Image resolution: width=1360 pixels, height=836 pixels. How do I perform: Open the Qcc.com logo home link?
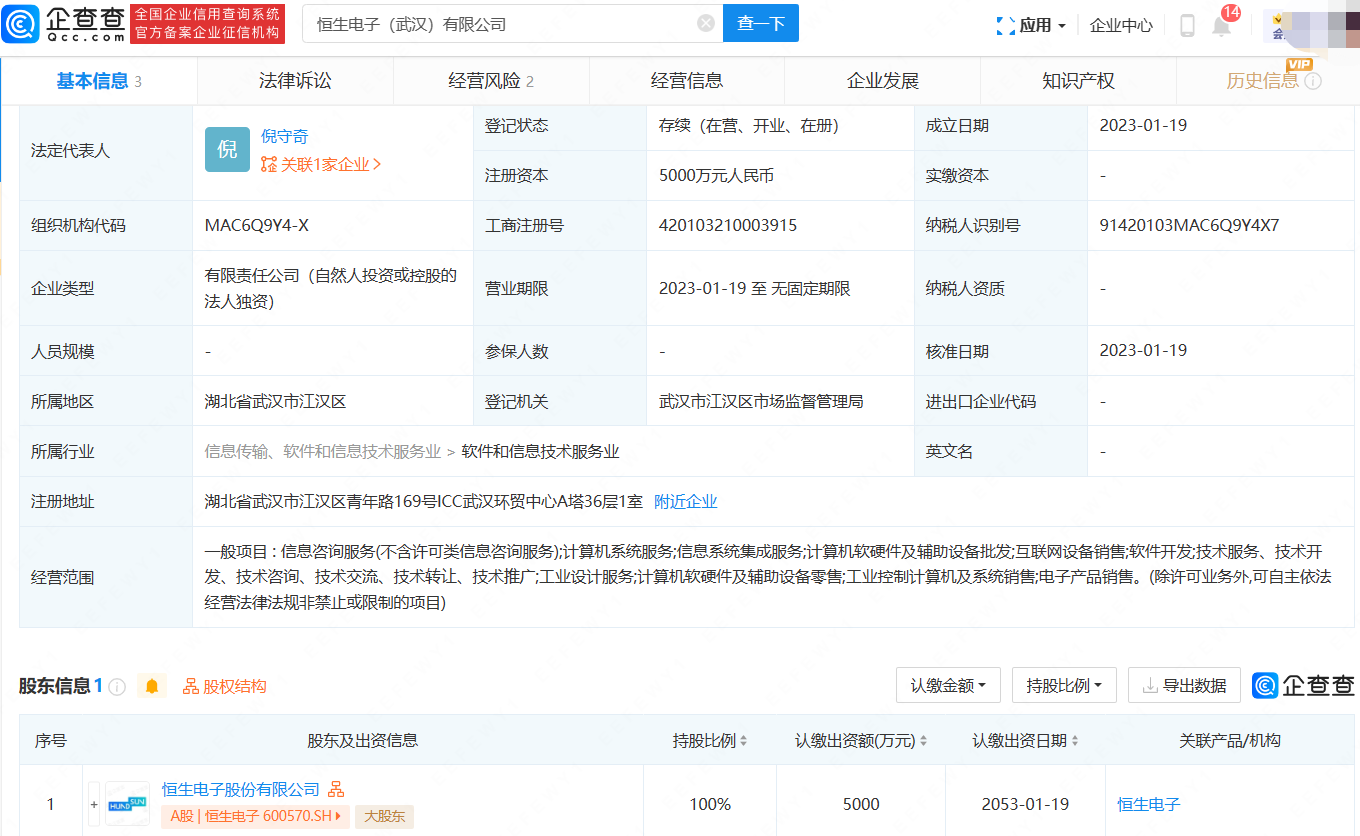pos(64,24)
